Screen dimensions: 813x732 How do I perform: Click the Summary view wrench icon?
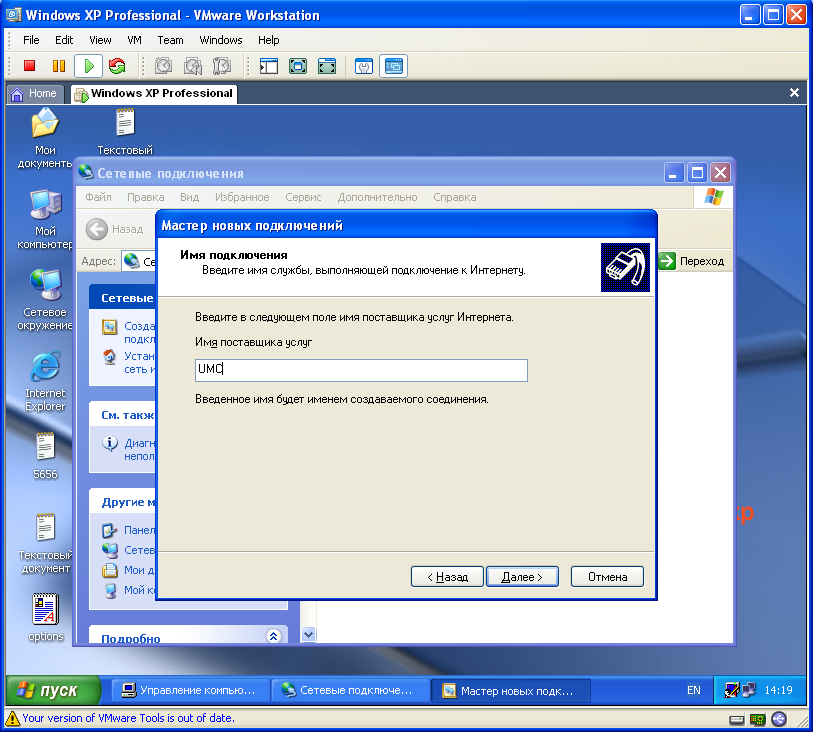tap(364, 66)
